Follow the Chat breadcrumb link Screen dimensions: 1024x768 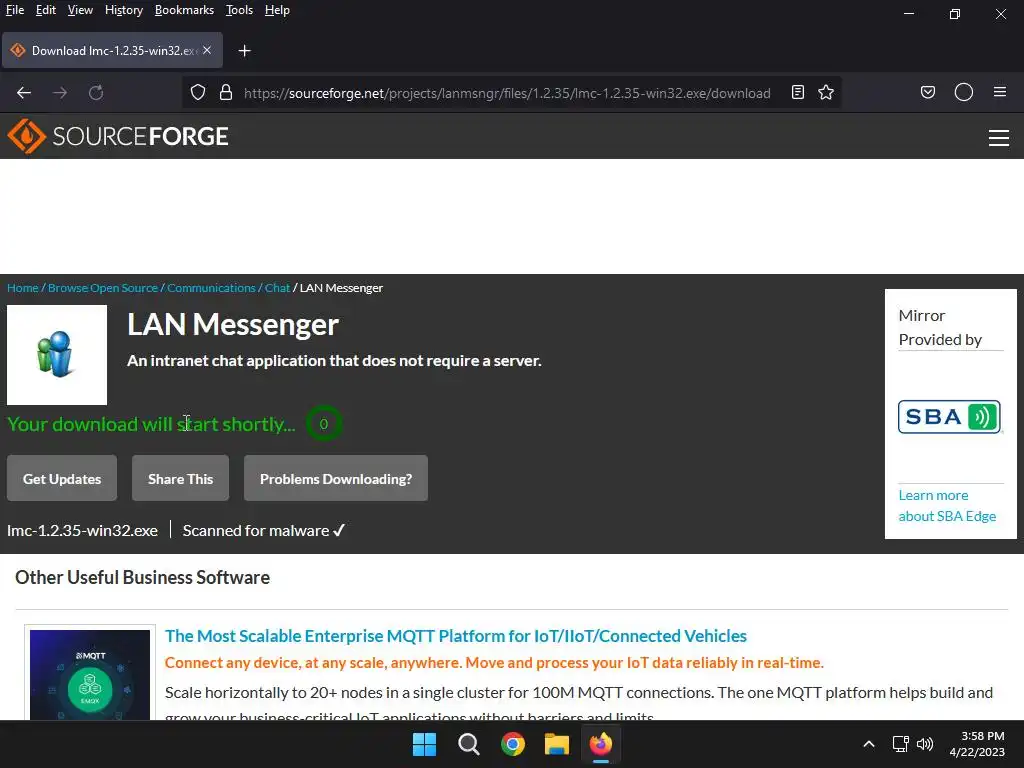(x=278, y=287)
